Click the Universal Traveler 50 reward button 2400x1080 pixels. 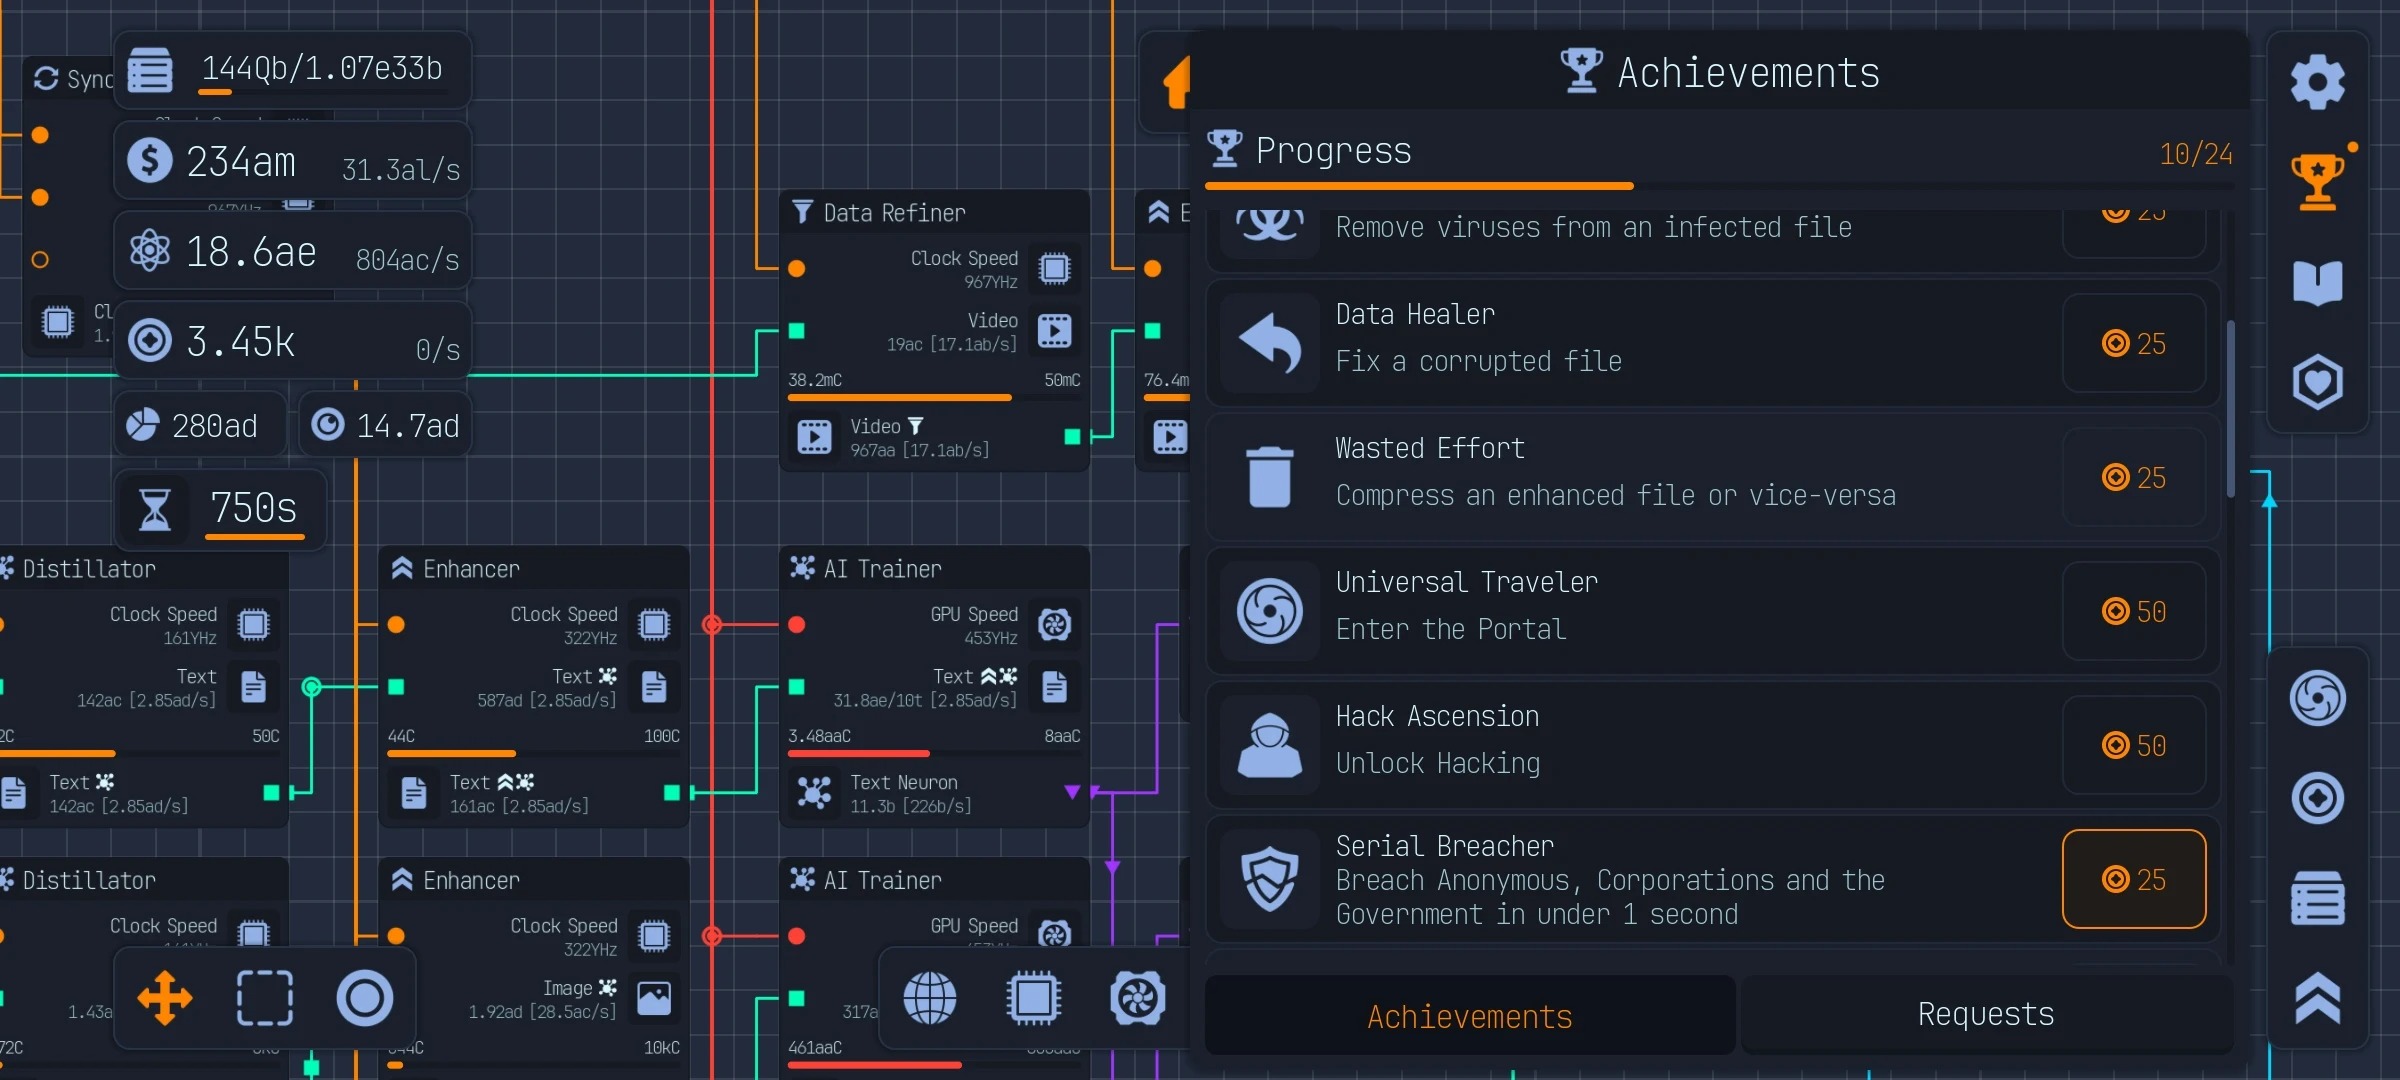point(2133,611)
